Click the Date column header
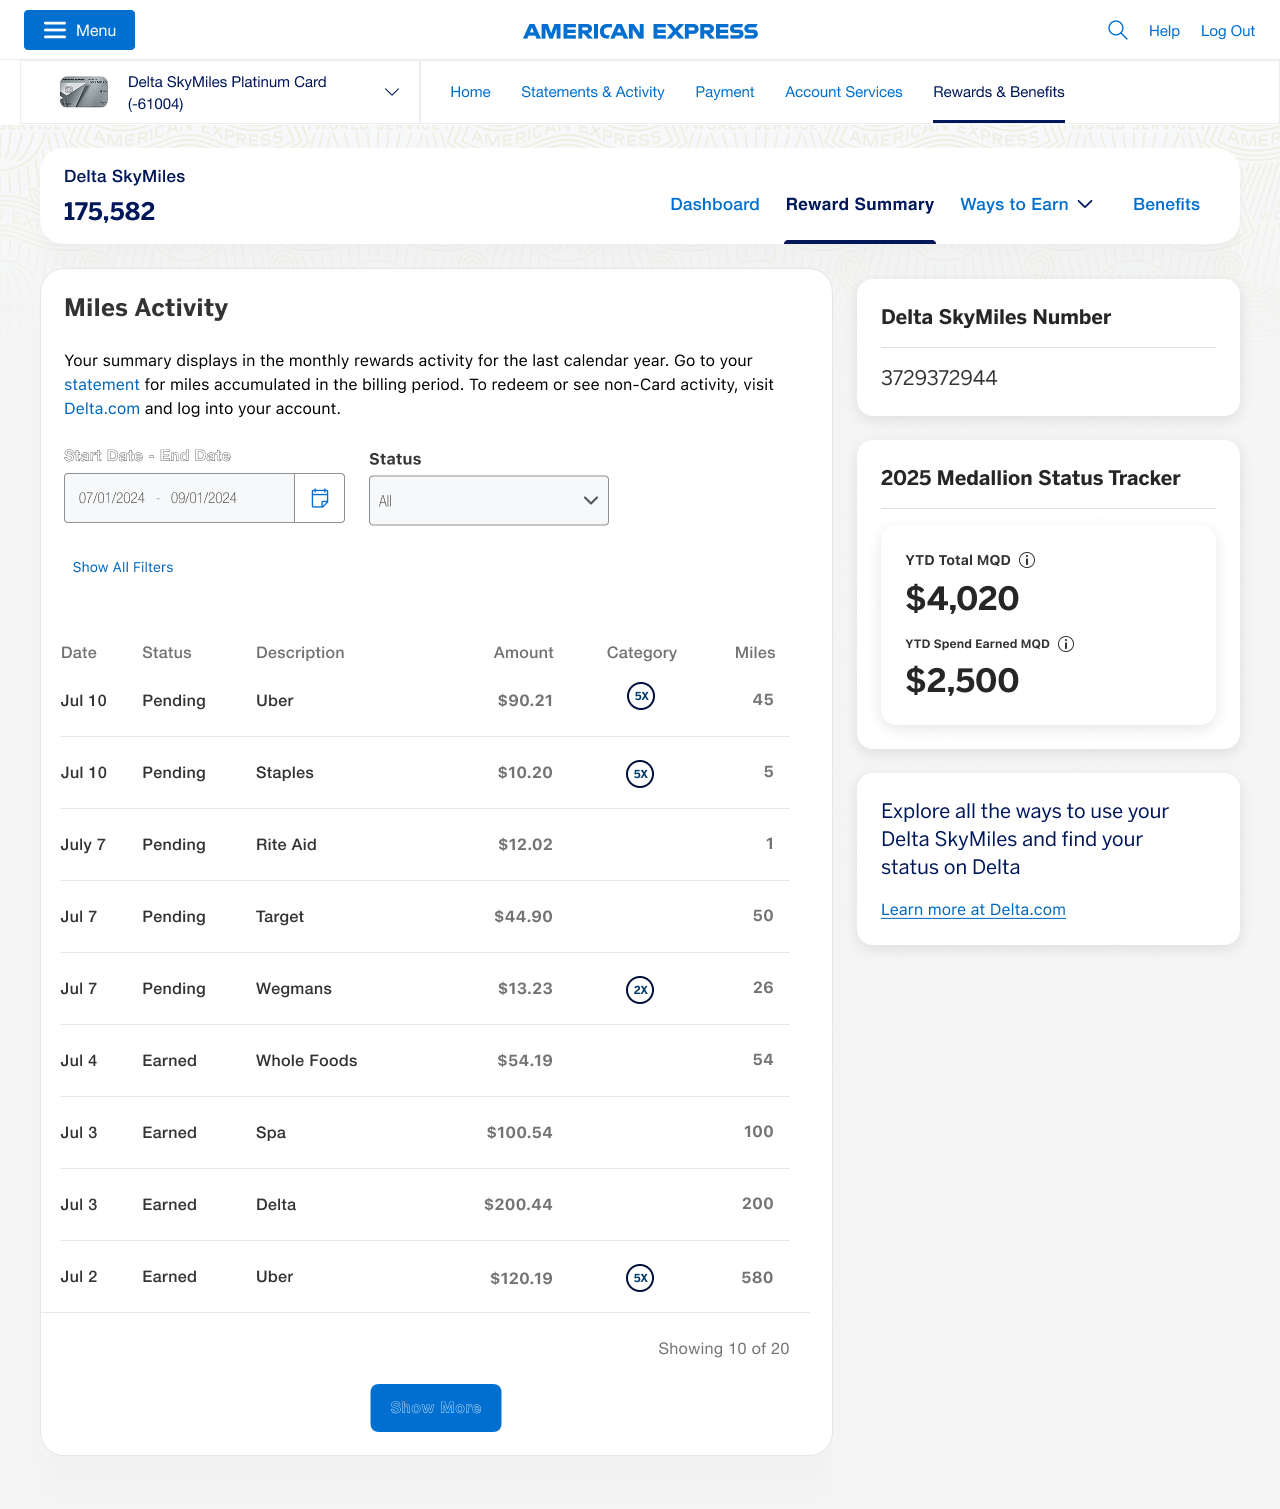The width and height of the screenshot is (1280, 1509). coord(79,653)
